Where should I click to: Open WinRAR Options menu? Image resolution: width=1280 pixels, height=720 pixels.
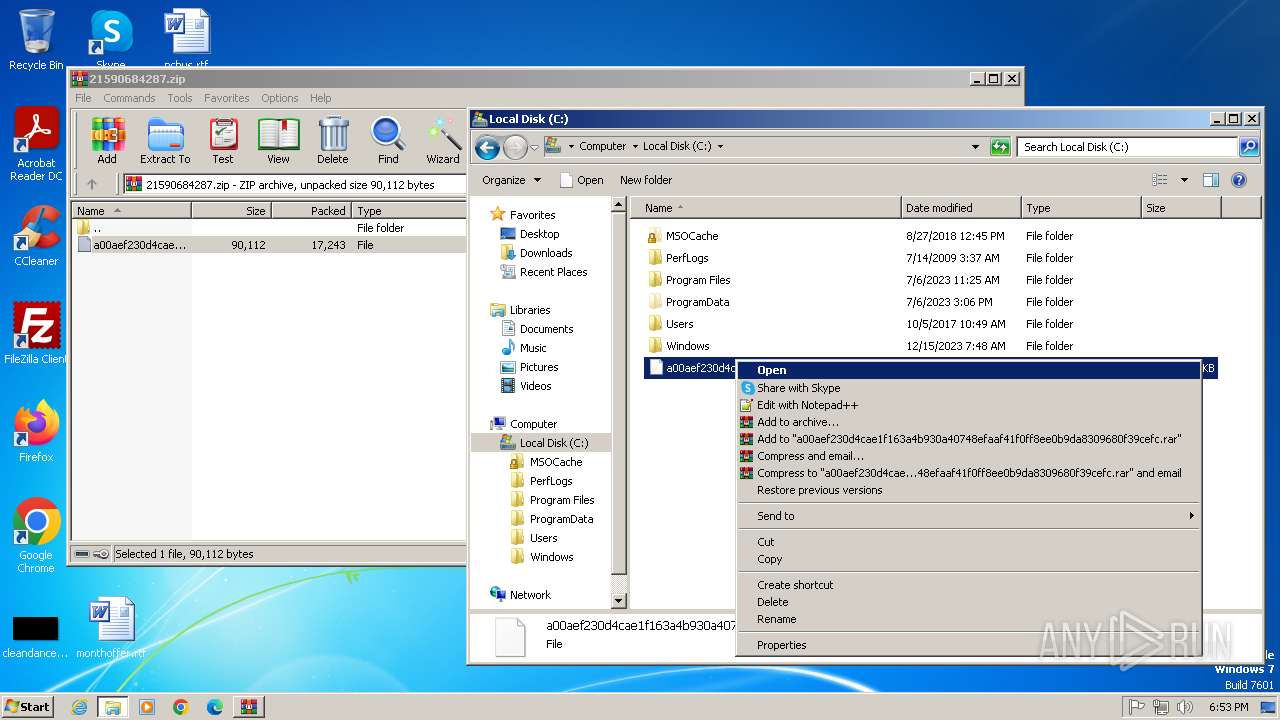280,98
